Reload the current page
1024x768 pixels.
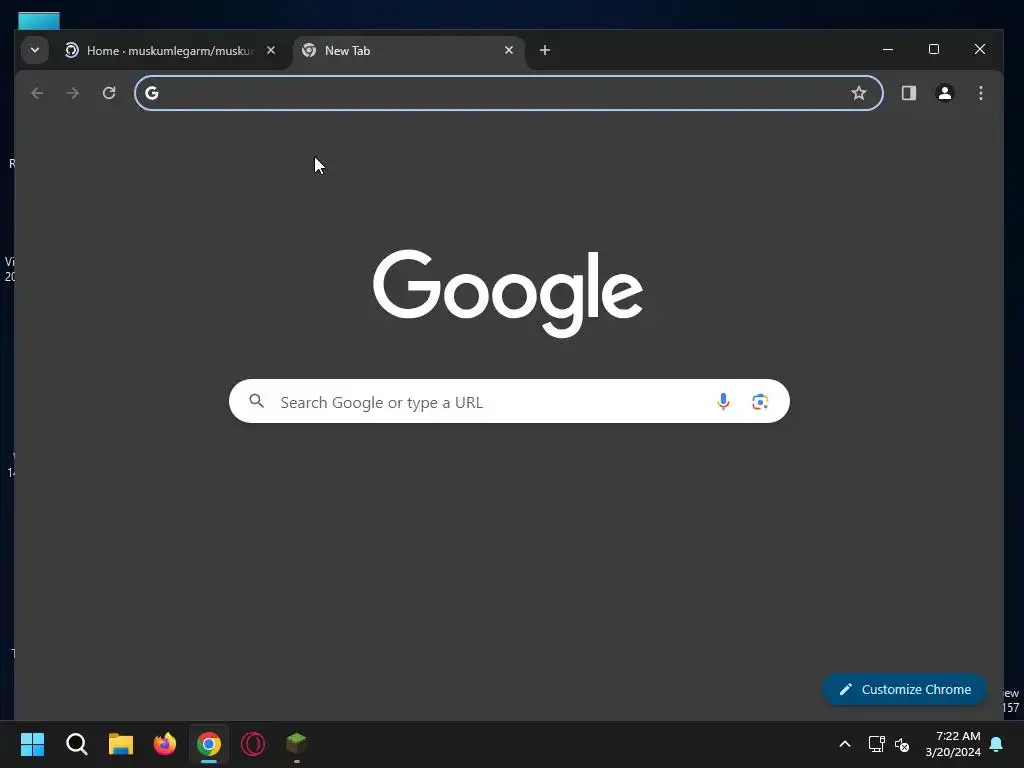pyautogui.click(x=109, y=93)
